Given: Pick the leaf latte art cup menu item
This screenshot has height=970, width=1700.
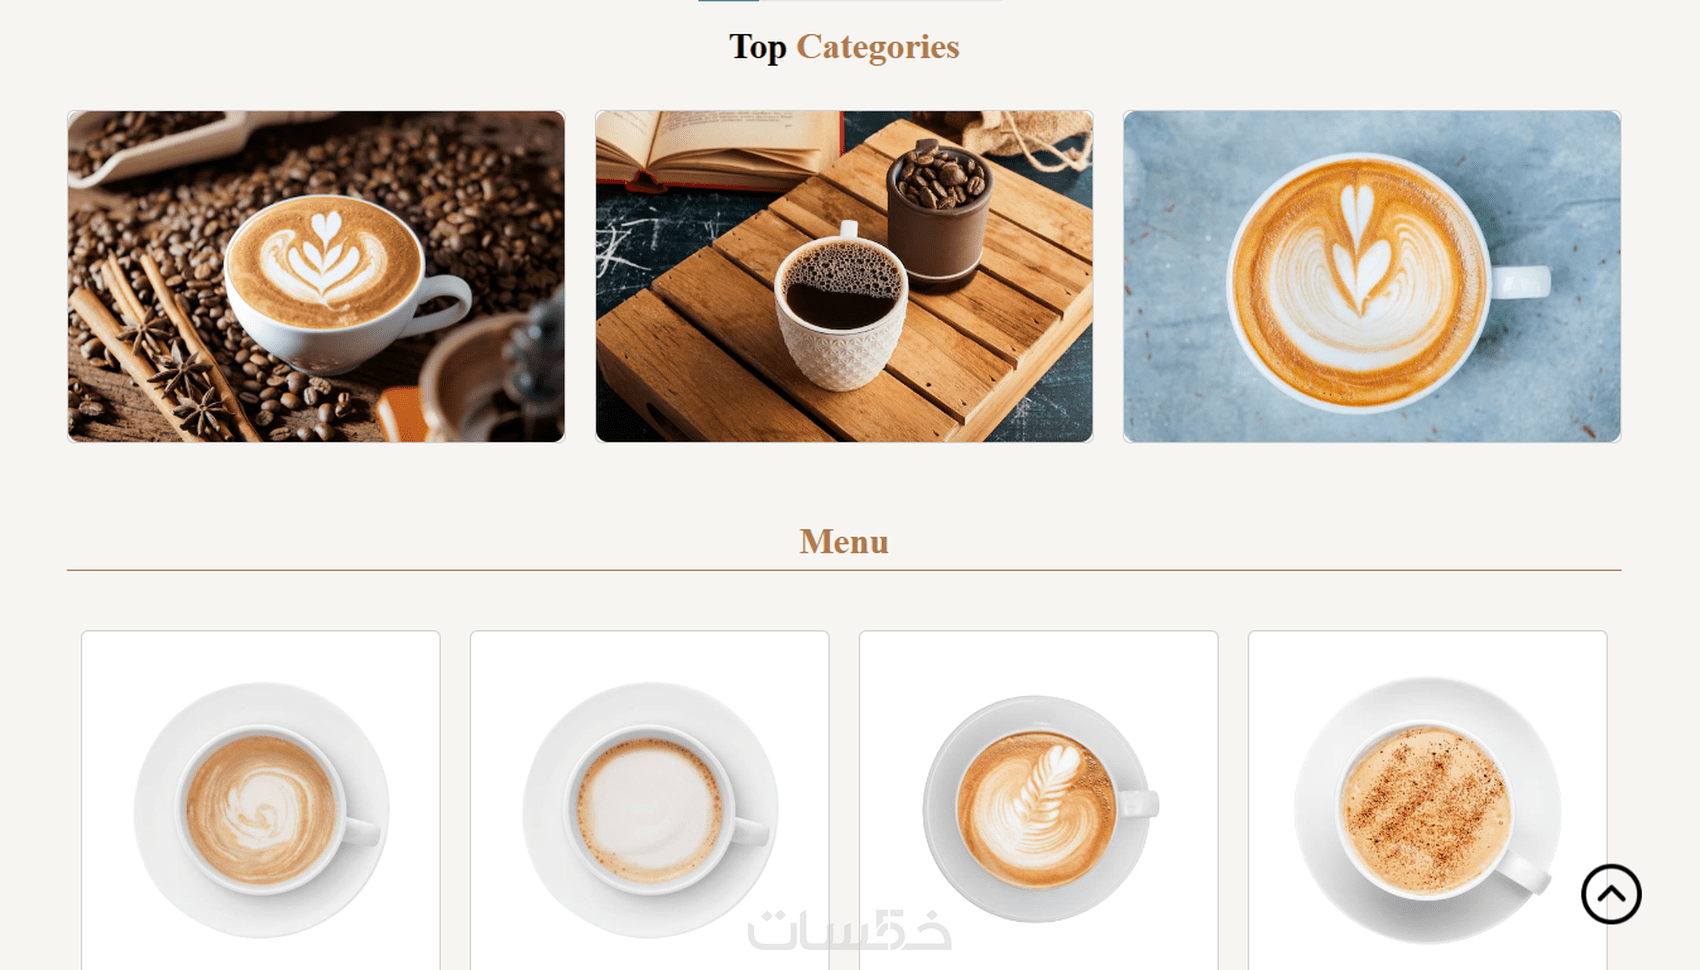Looking at the screenshot, I should [x=1040, y=808].
